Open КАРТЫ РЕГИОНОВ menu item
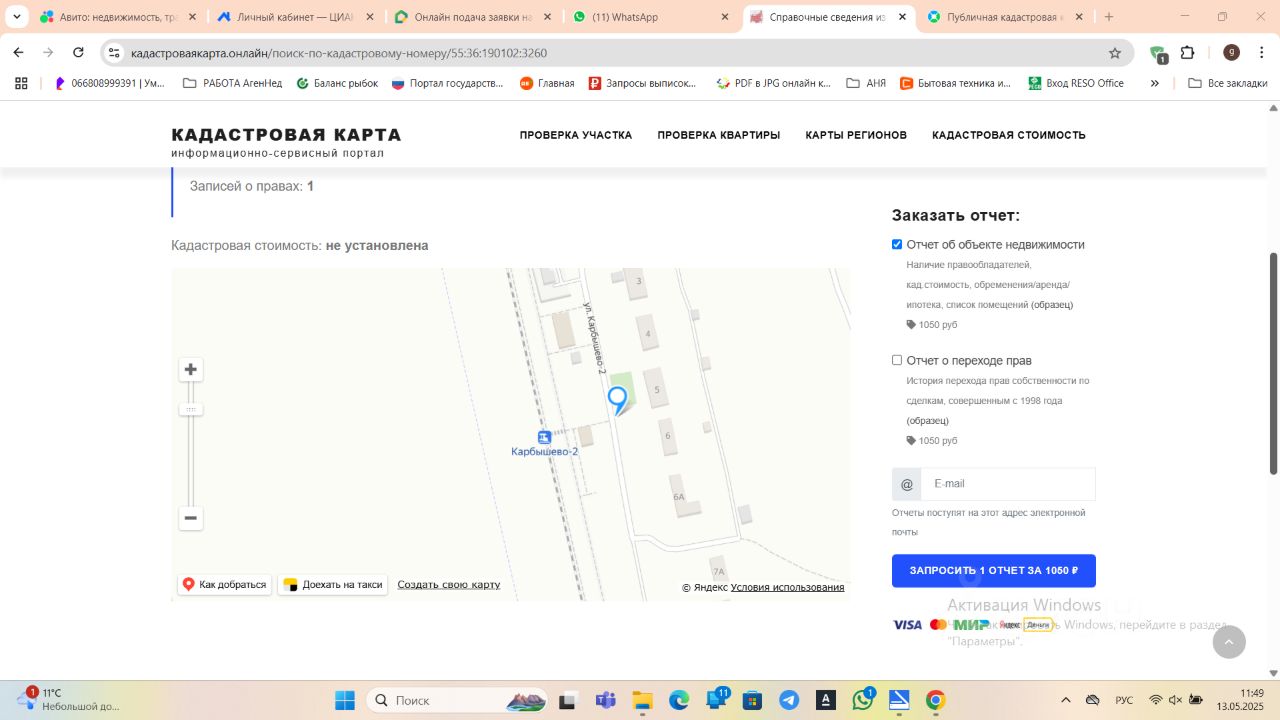Image resolution: width=1280 pixels, height=720 pixels. pos(856,135)
